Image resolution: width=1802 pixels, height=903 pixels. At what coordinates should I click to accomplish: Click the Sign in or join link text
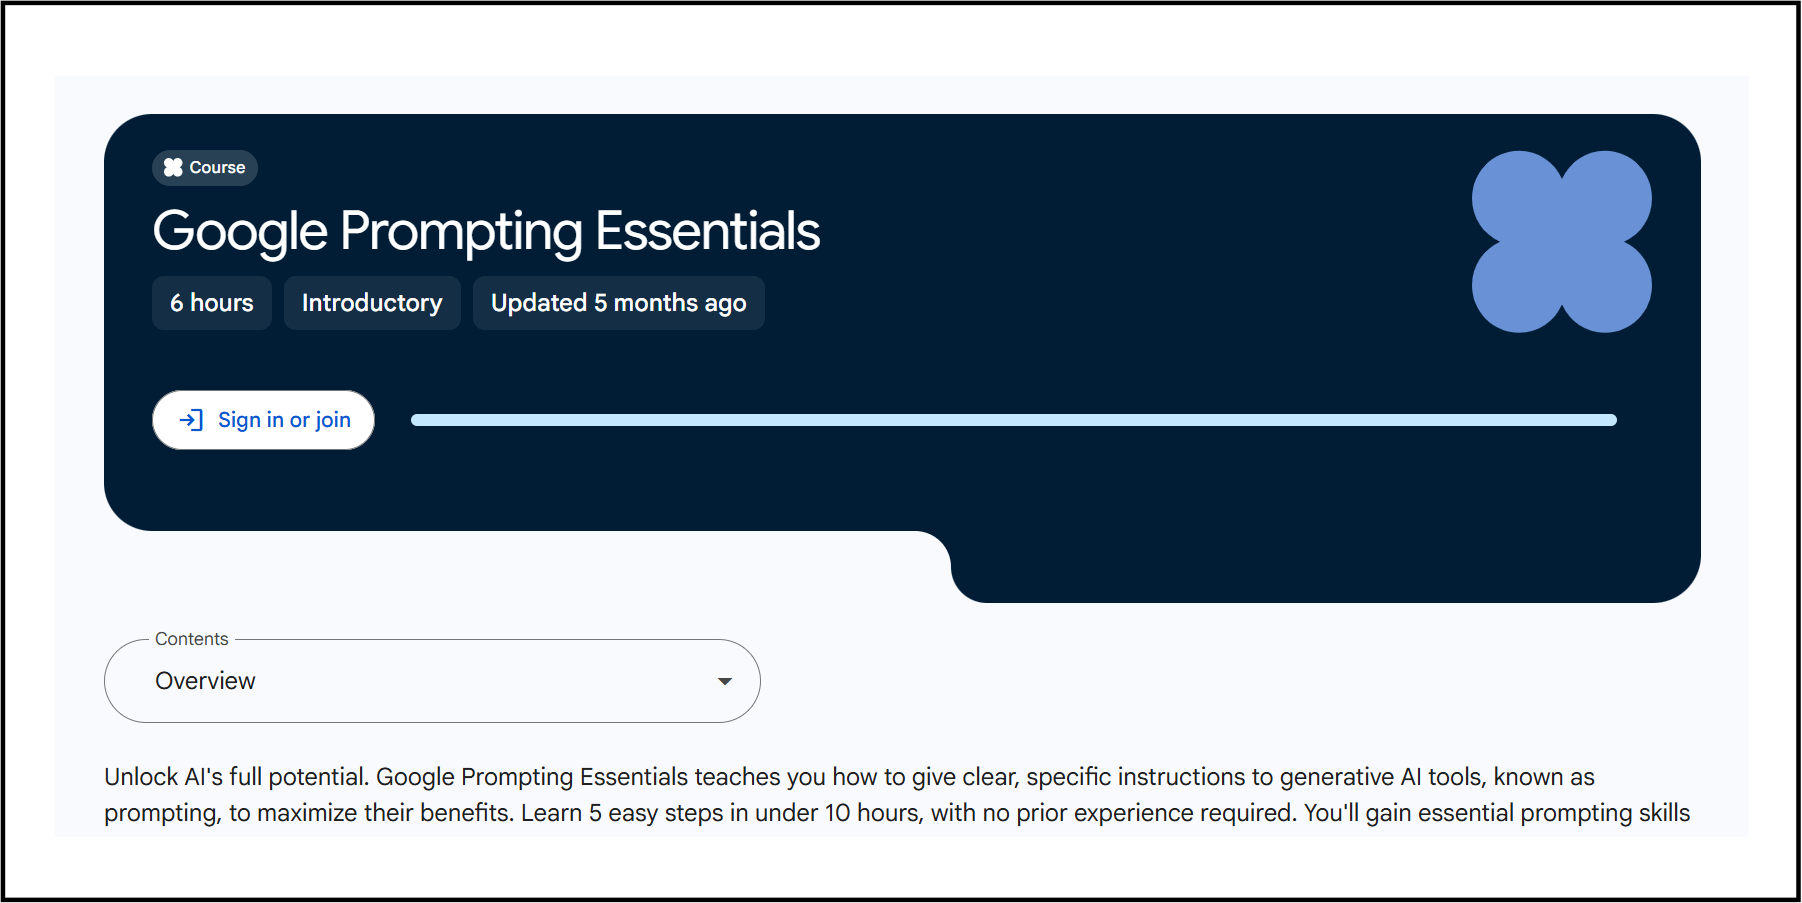tap(285, 420)
